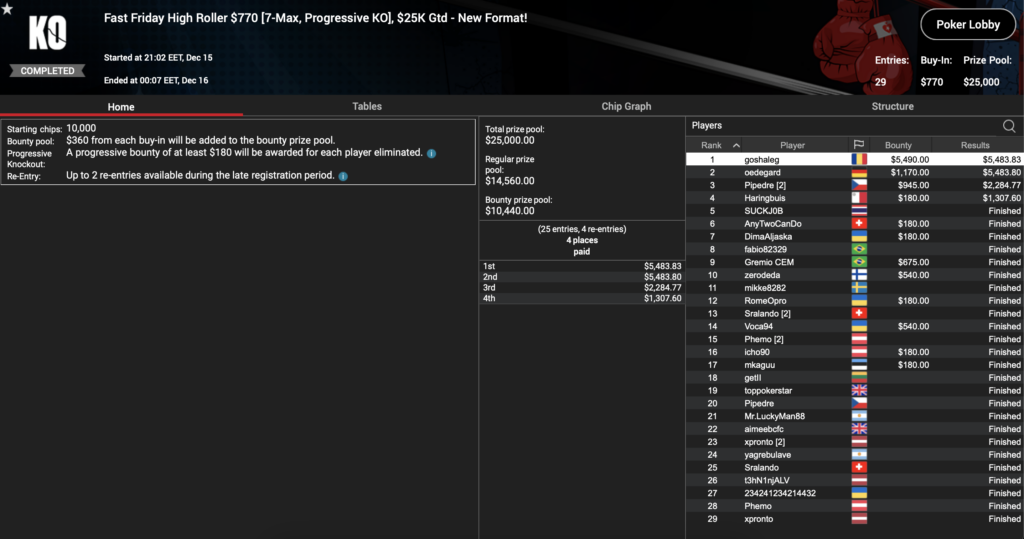
Task: Click the KO tournament logo
Action: tap(47, 36)
